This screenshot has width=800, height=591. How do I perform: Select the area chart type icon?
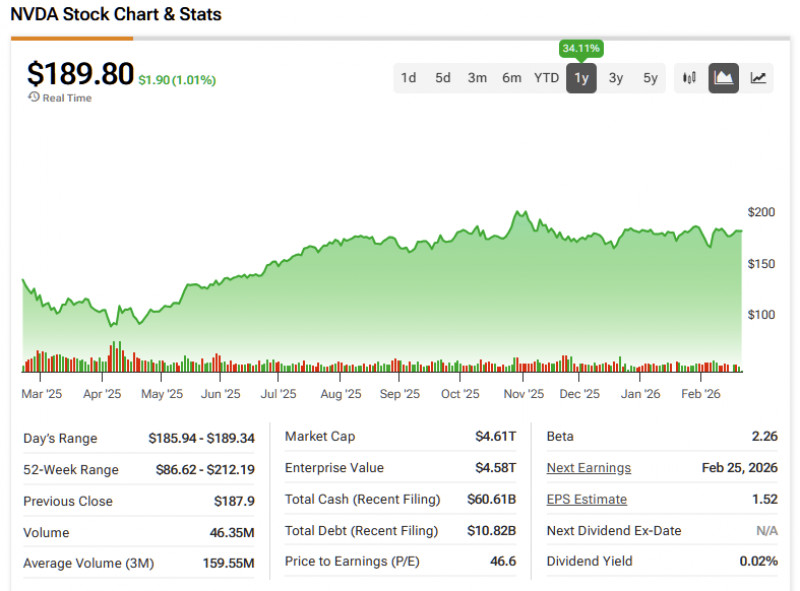(723, 78)
